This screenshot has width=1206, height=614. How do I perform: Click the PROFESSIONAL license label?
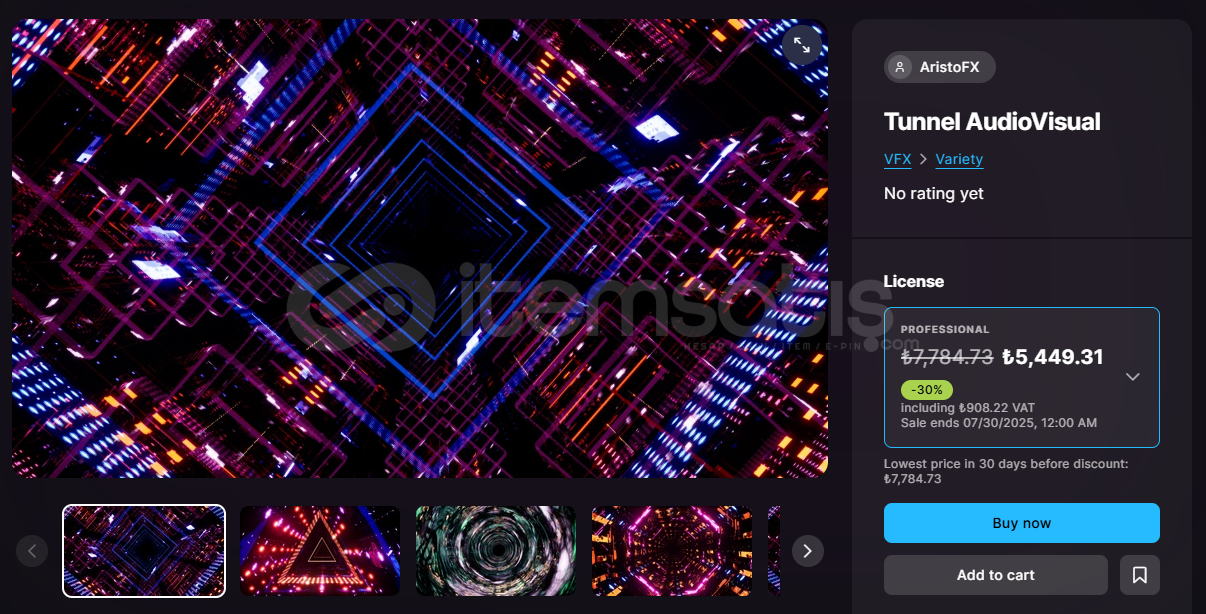point(945,329)
